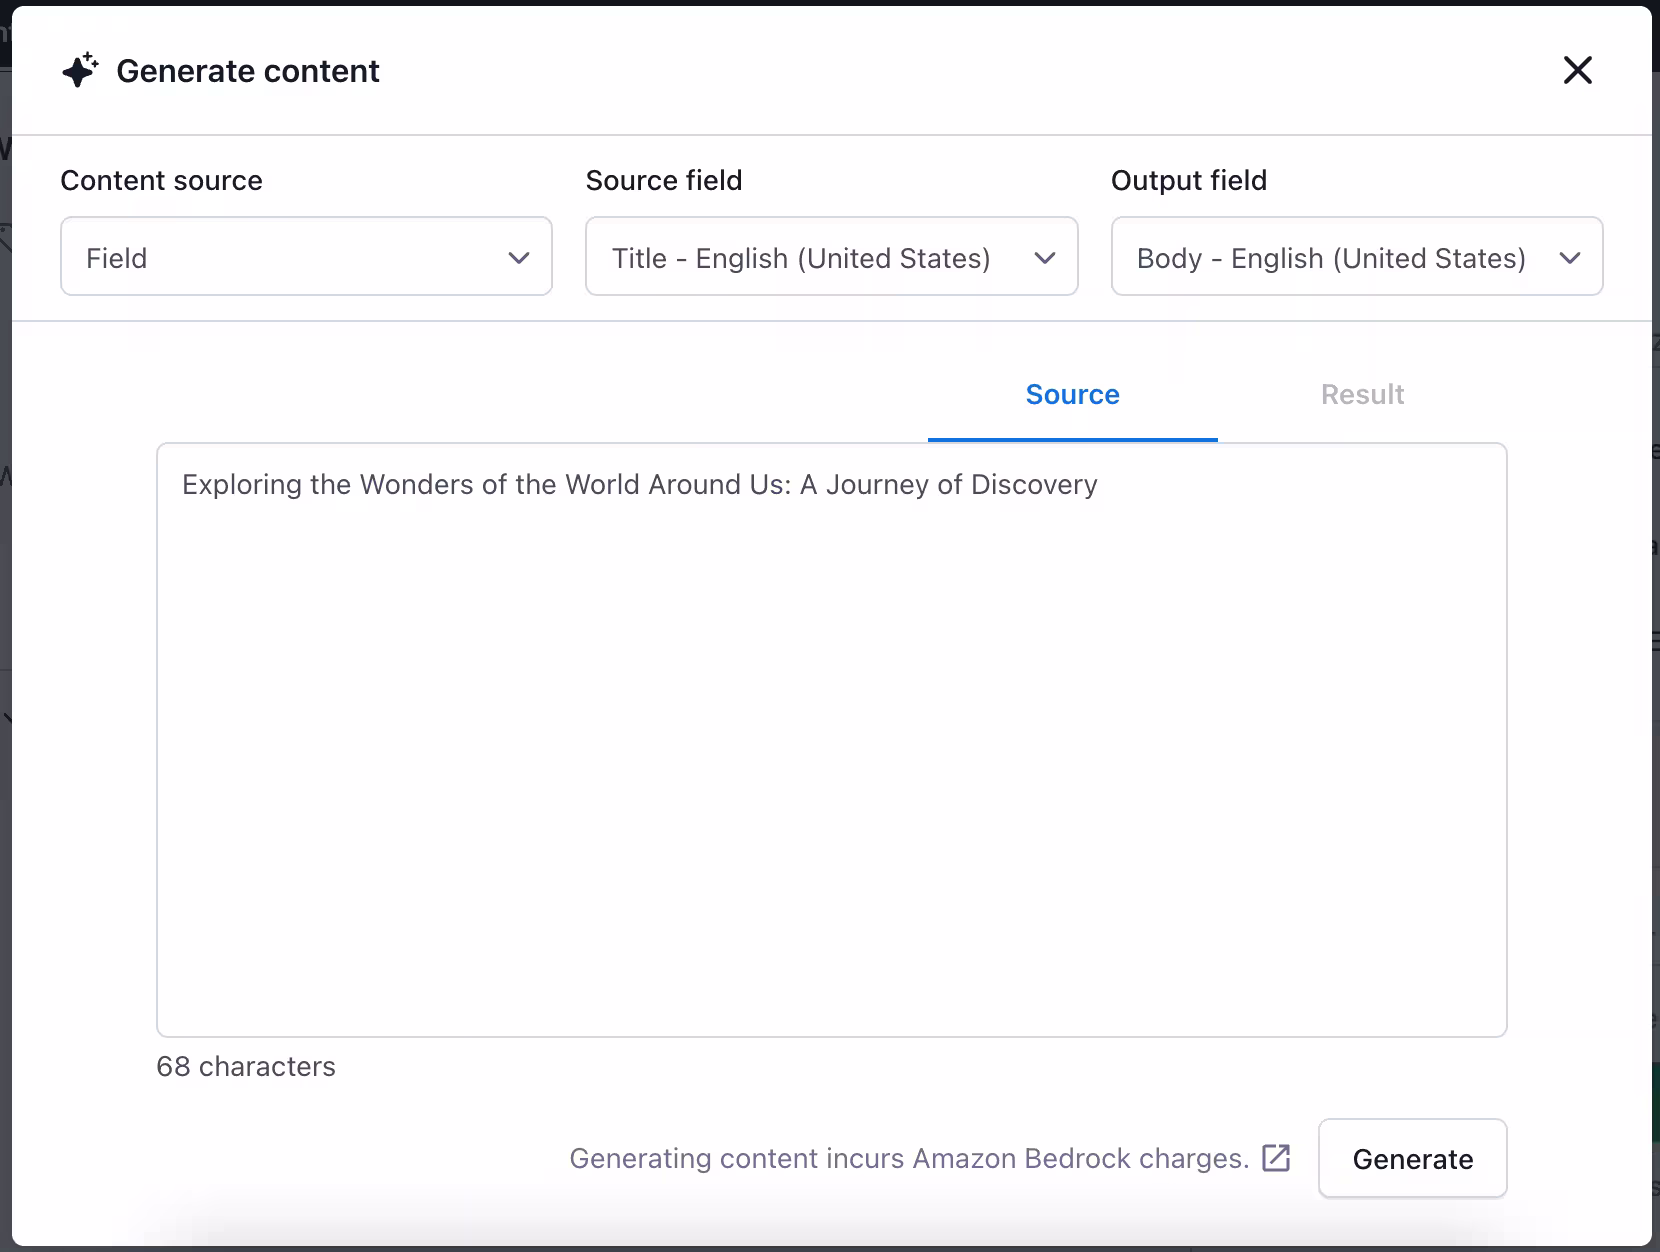Viewport: 1660px width, 1252px height.
Task: Switch to the Source tab
Action: coord(1073,395)
